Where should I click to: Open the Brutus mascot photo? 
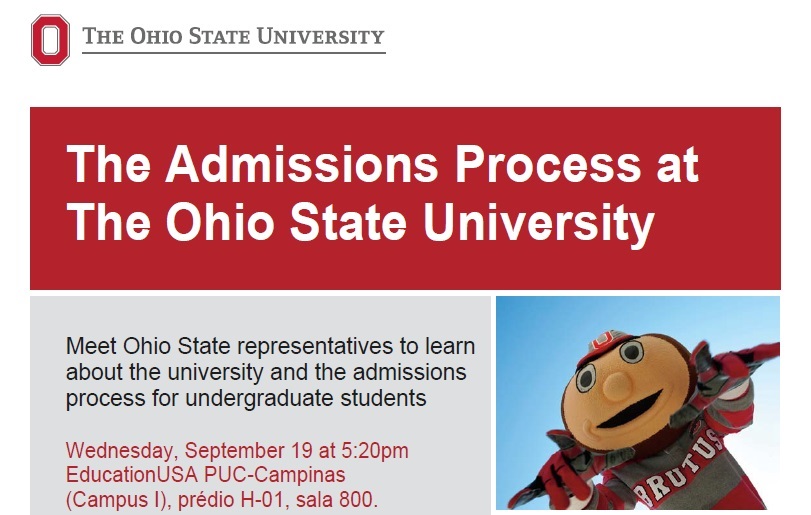tap(638, 403)
